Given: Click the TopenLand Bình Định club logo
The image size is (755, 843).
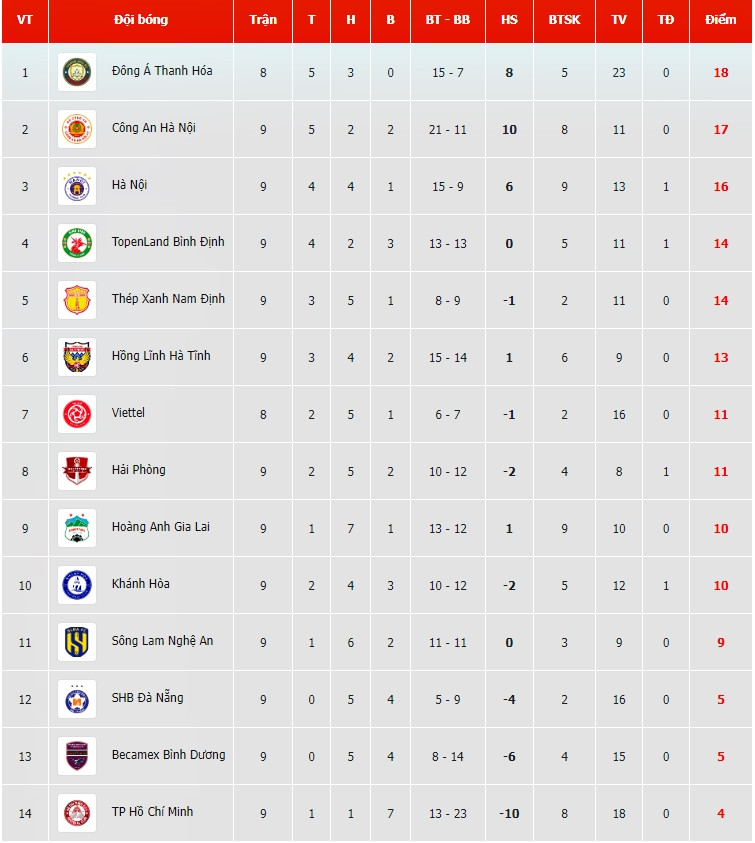Looking at the screenshot, I should [77, 243].
